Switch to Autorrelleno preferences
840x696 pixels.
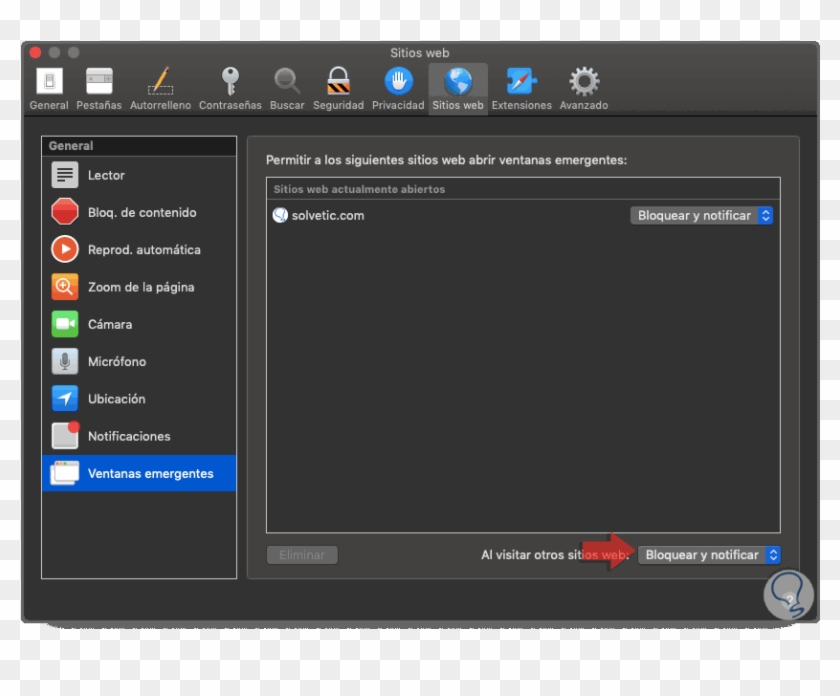[160, 82]
